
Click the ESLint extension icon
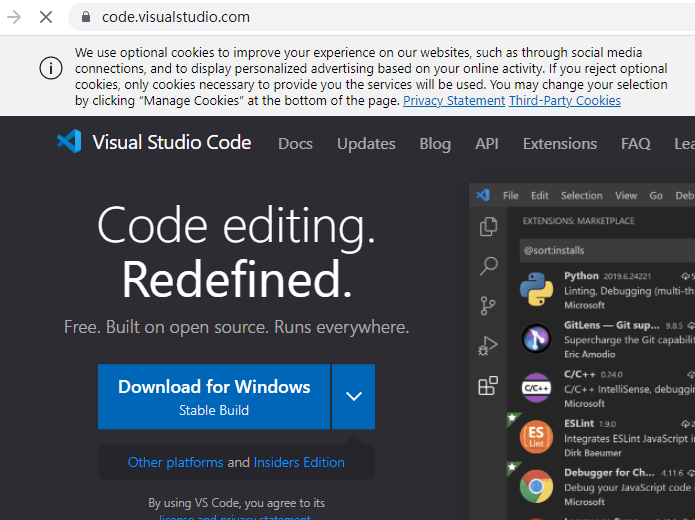[x=536, y=437]
